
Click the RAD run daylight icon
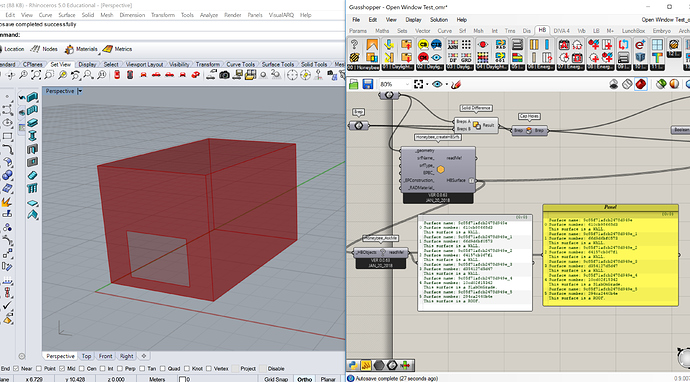500,44
